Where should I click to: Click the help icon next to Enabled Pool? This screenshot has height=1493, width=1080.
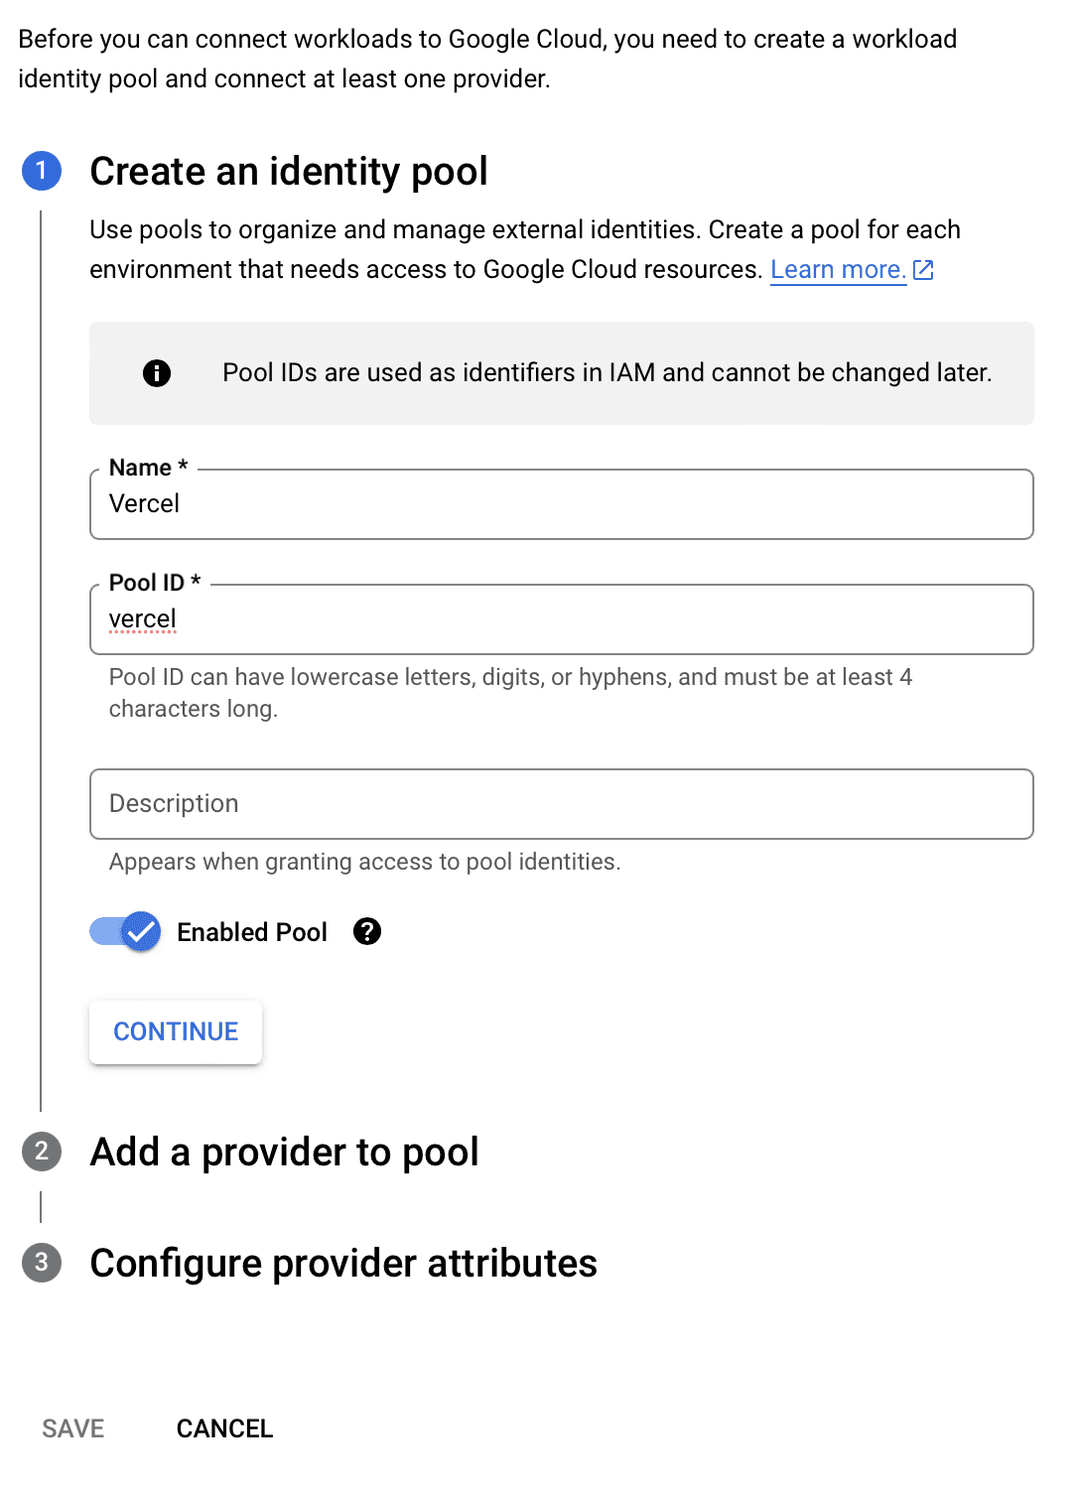(x=367, y=932)
